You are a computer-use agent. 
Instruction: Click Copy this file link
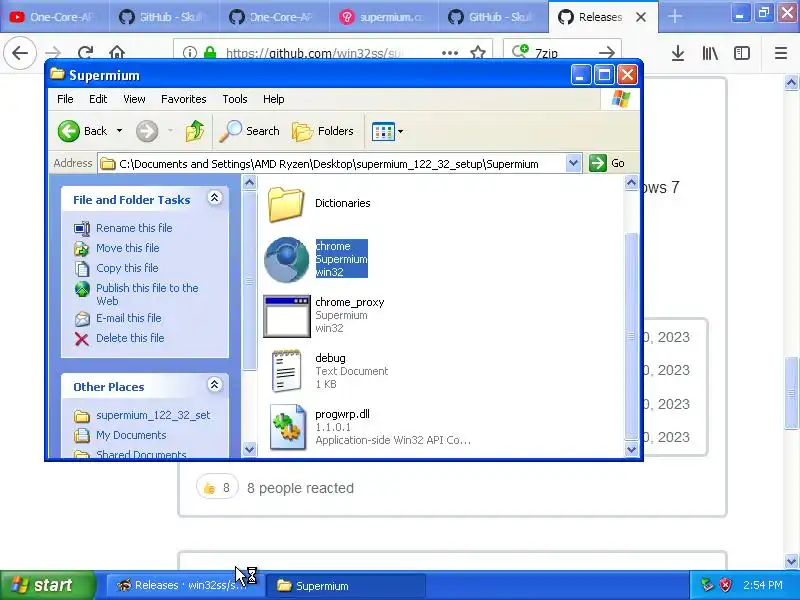coord(127,268)
